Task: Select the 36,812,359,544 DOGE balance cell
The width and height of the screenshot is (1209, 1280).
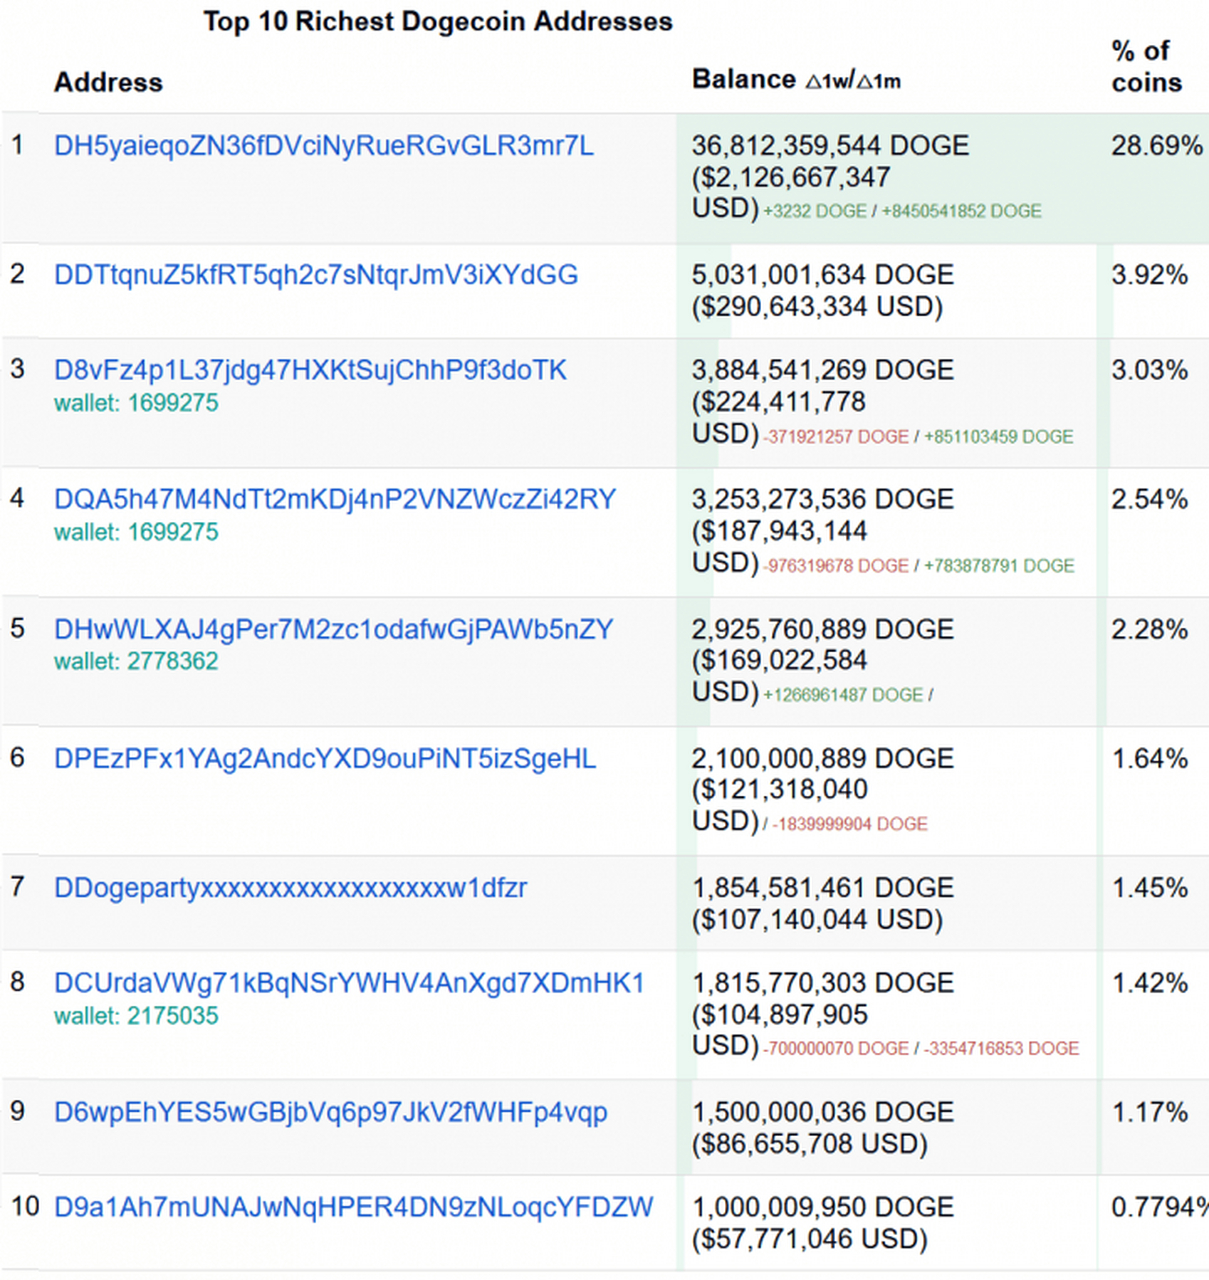Action: pyautogui.click(x=887, y=178)
